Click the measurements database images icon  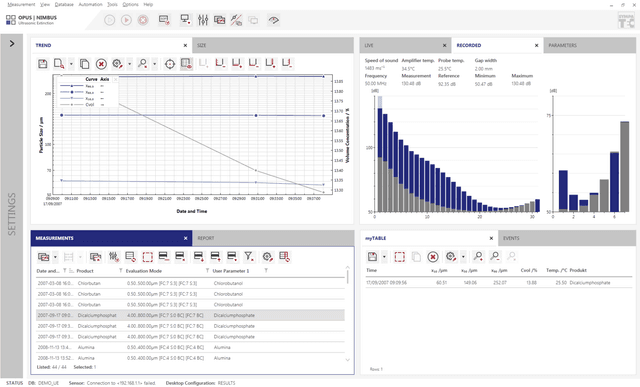click(44, 257)
